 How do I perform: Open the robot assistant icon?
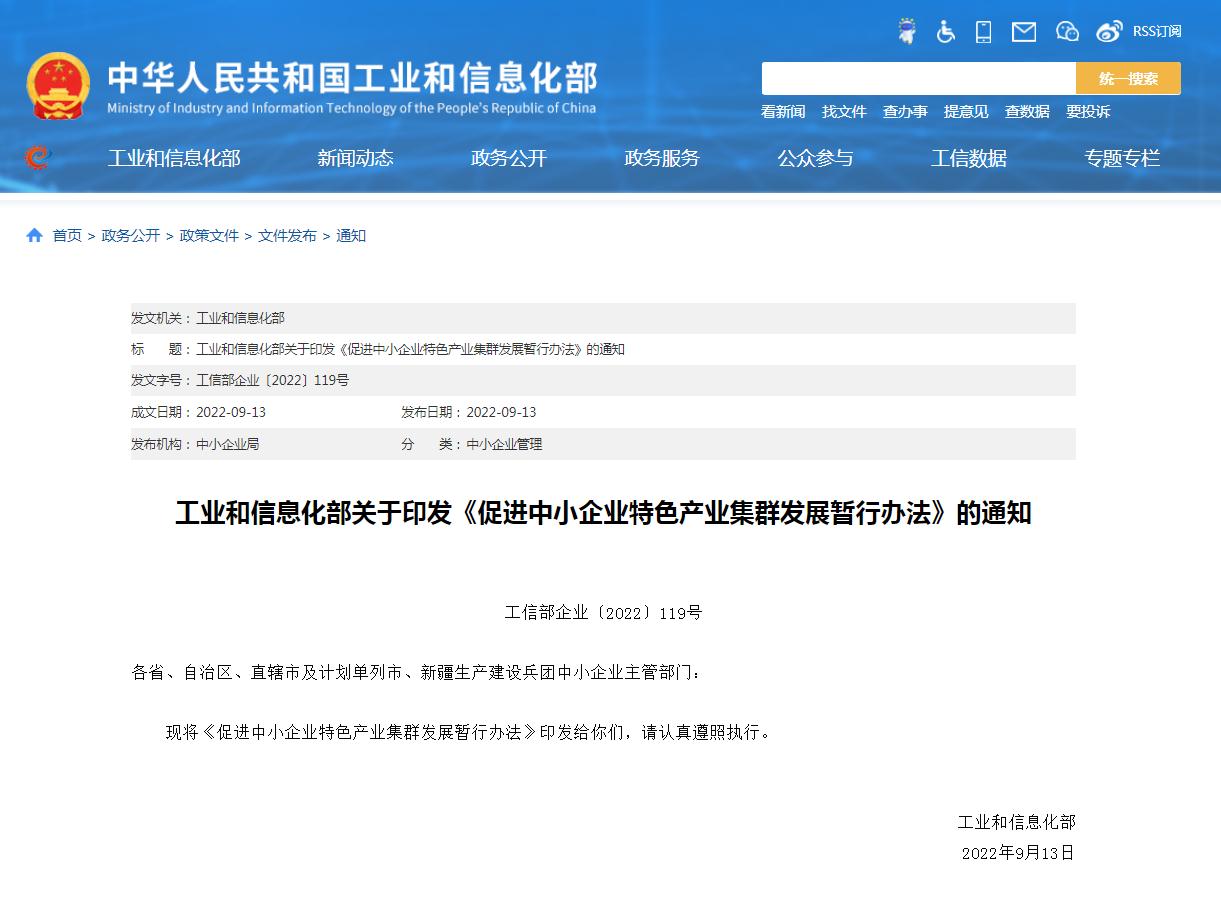[907, 31]
